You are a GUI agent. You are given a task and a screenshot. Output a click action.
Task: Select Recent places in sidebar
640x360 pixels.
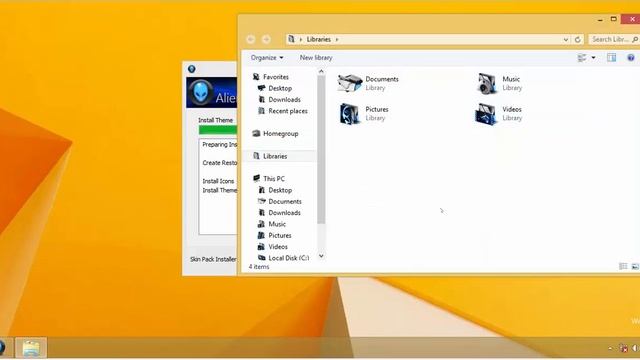pyautogui.click(x=288, y=111)
